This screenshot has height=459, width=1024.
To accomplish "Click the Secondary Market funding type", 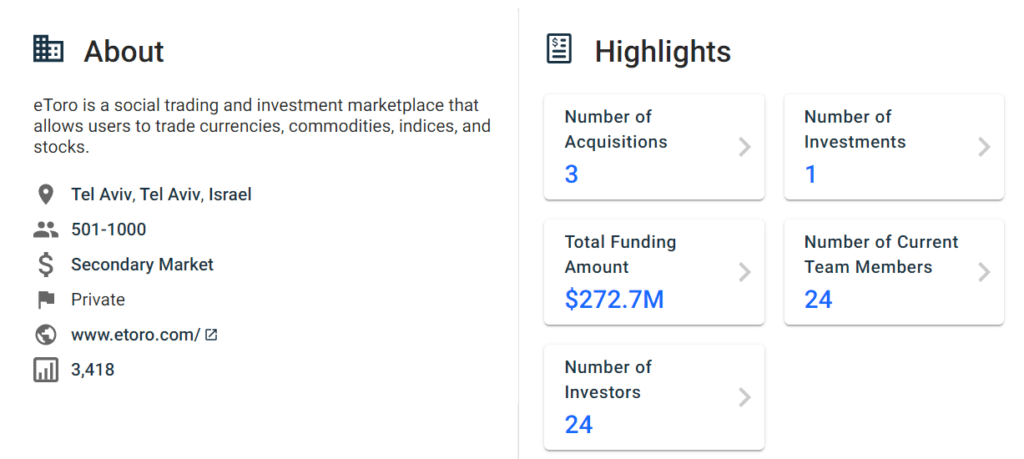I will click(142, 264).
